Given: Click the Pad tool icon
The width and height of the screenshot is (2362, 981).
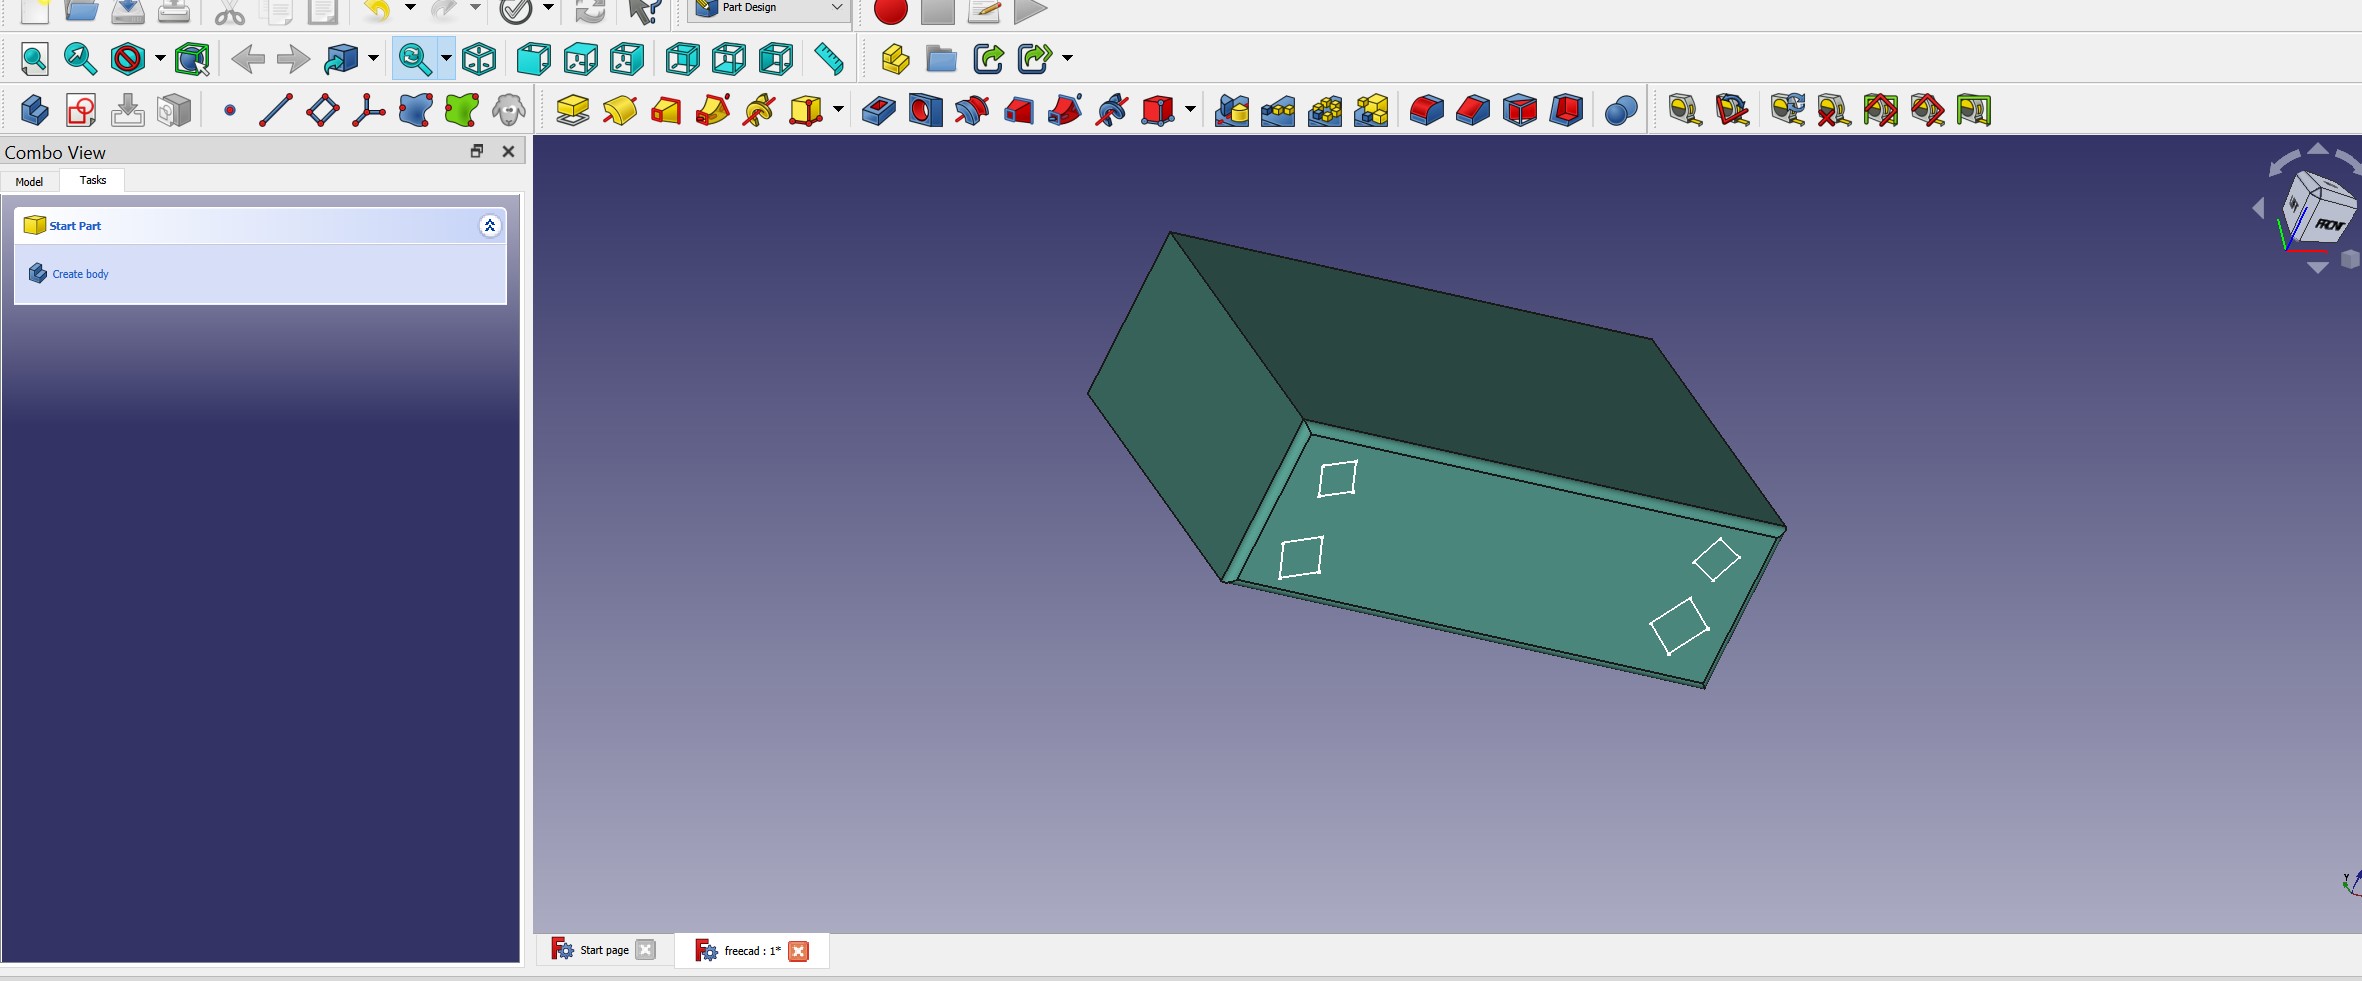Looking at the screenshot, I should [573, 110].
